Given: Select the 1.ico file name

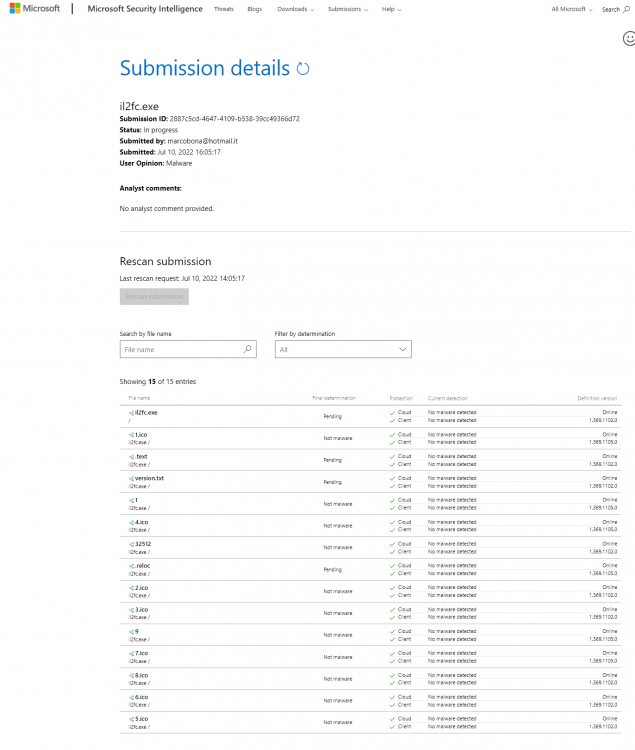Looking at the screenshot, I should 141,435.
